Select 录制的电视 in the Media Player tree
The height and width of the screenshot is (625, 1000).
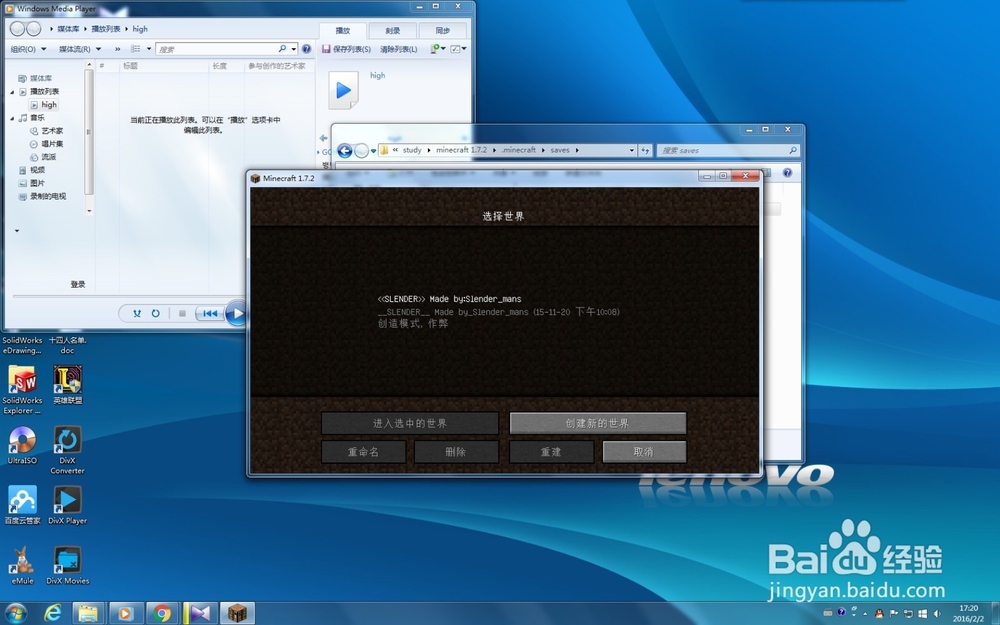42,196
